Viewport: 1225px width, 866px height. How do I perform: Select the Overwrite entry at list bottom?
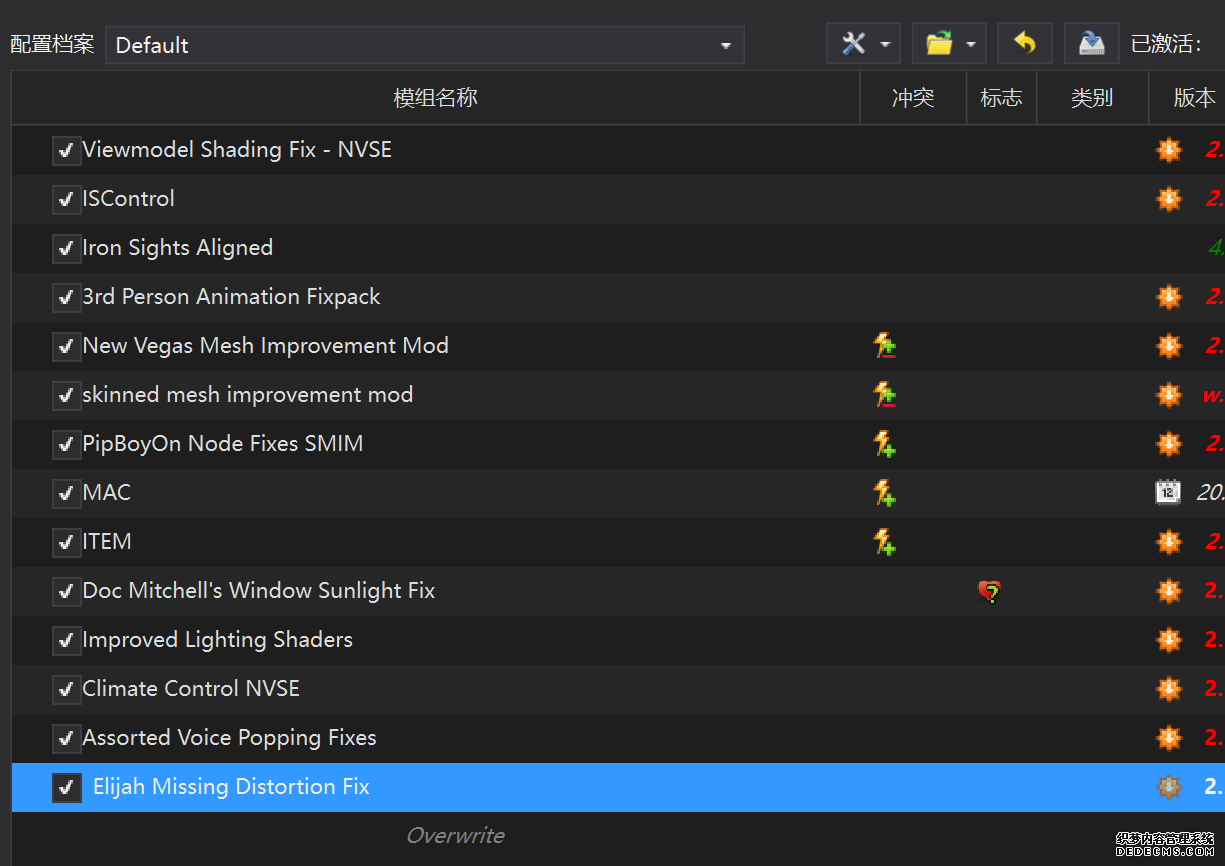[x=455, y=836]
